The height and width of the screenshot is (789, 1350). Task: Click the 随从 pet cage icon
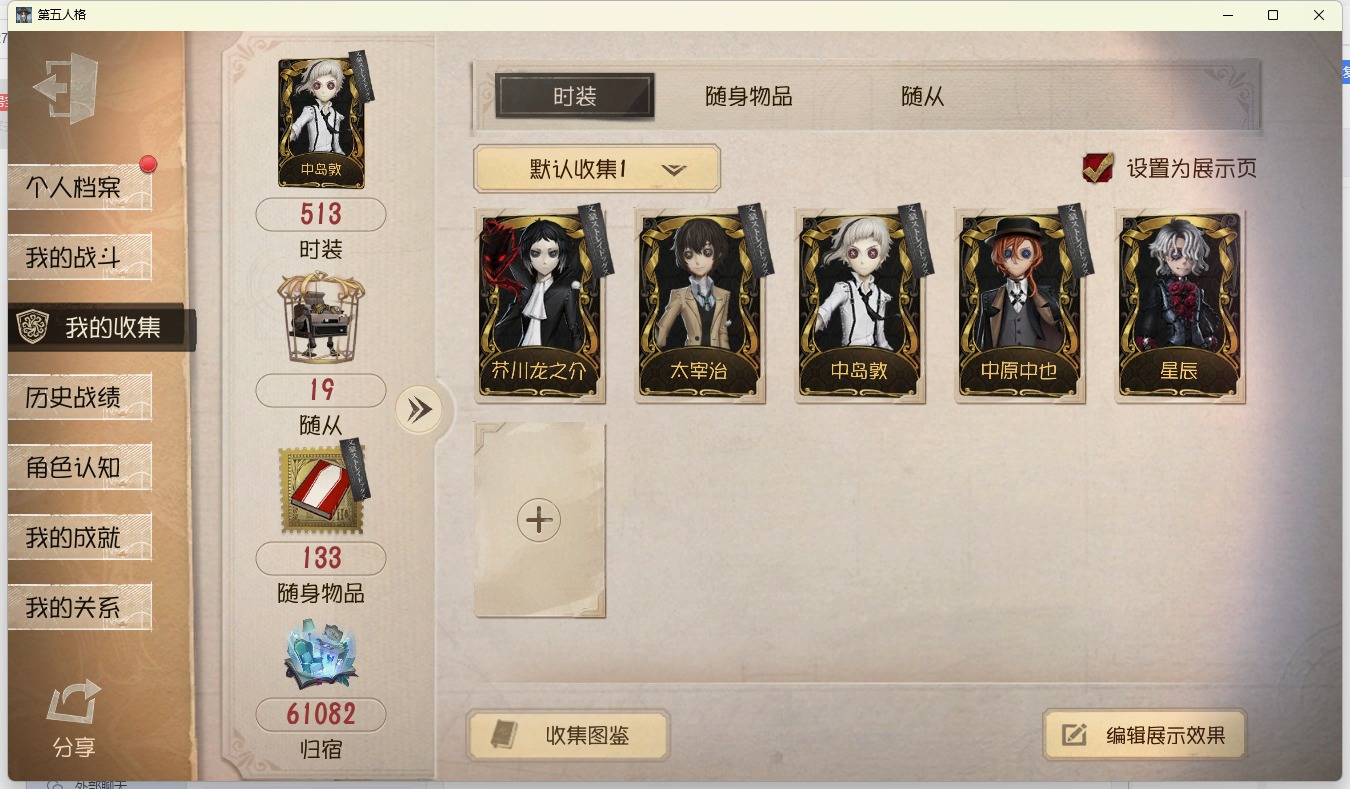coord(321,318)
